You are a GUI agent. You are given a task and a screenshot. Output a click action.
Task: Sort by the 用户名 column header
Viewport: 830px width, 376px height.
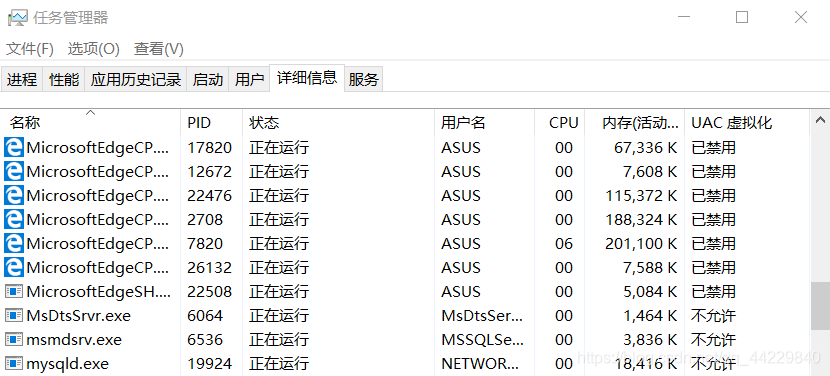(484, 123)
